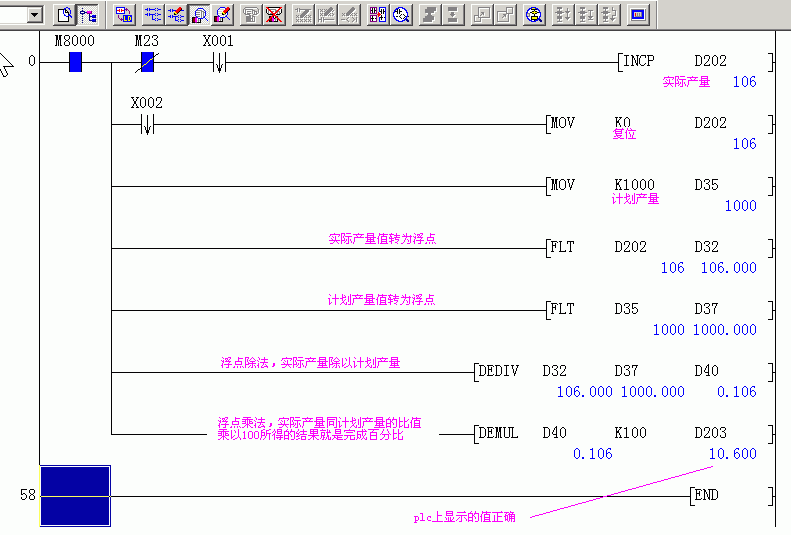Image resolution: width=791 pixels, height=535 pixels.
Task: Click value 106.000 under FLT D32
Action: click(728, 268)
